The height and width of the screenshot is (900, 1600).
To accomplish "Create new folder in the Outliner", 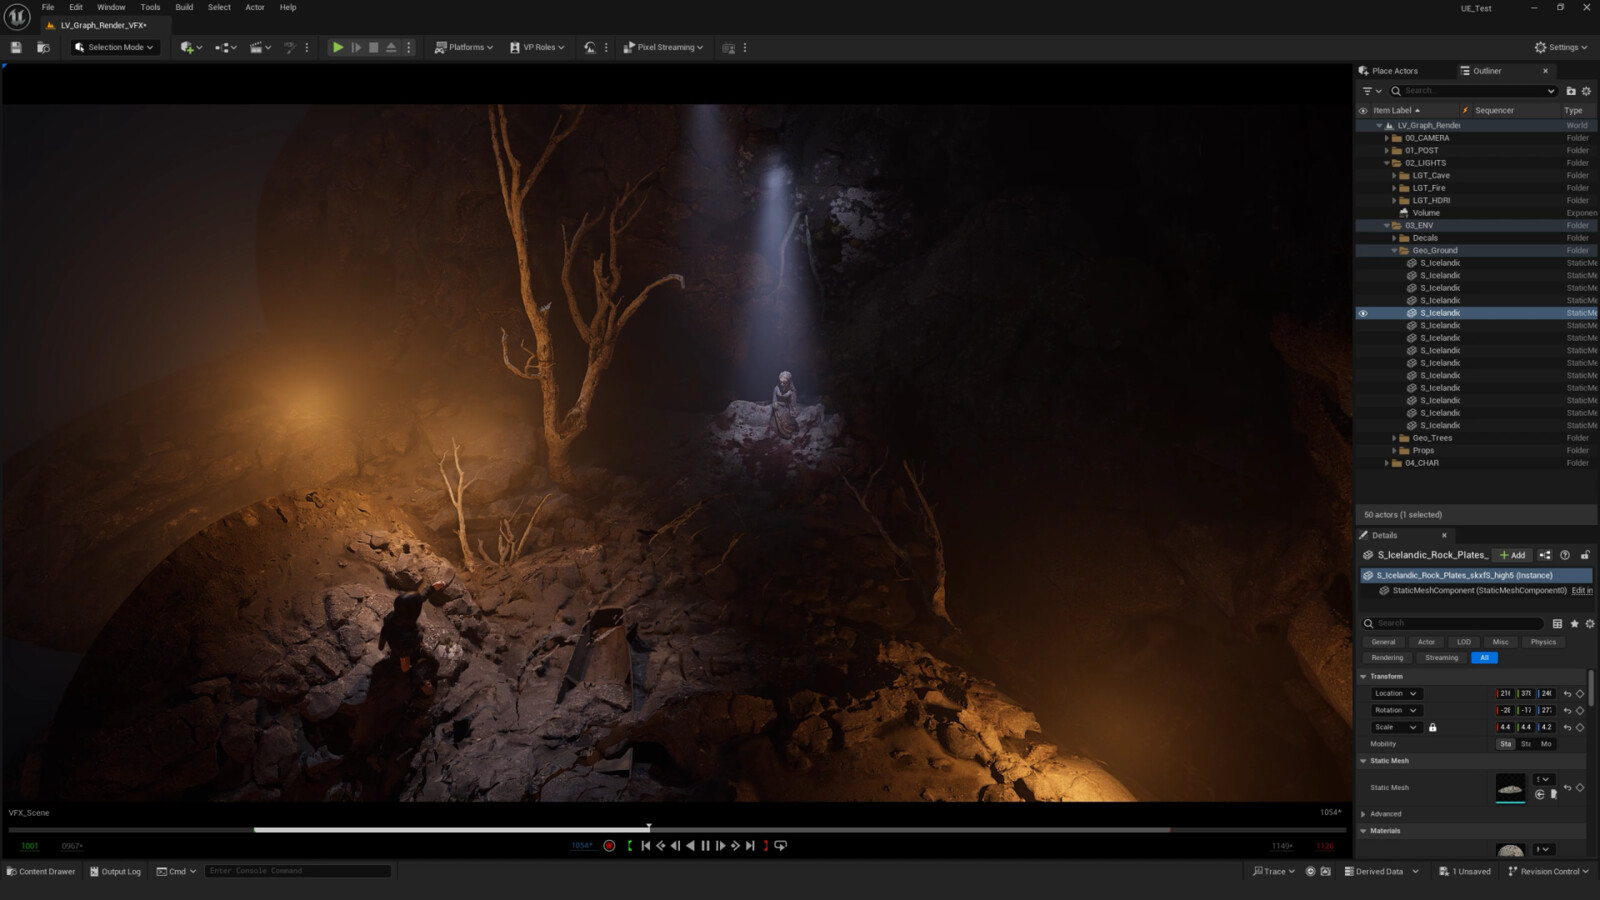I will (x=1571, y=91).
